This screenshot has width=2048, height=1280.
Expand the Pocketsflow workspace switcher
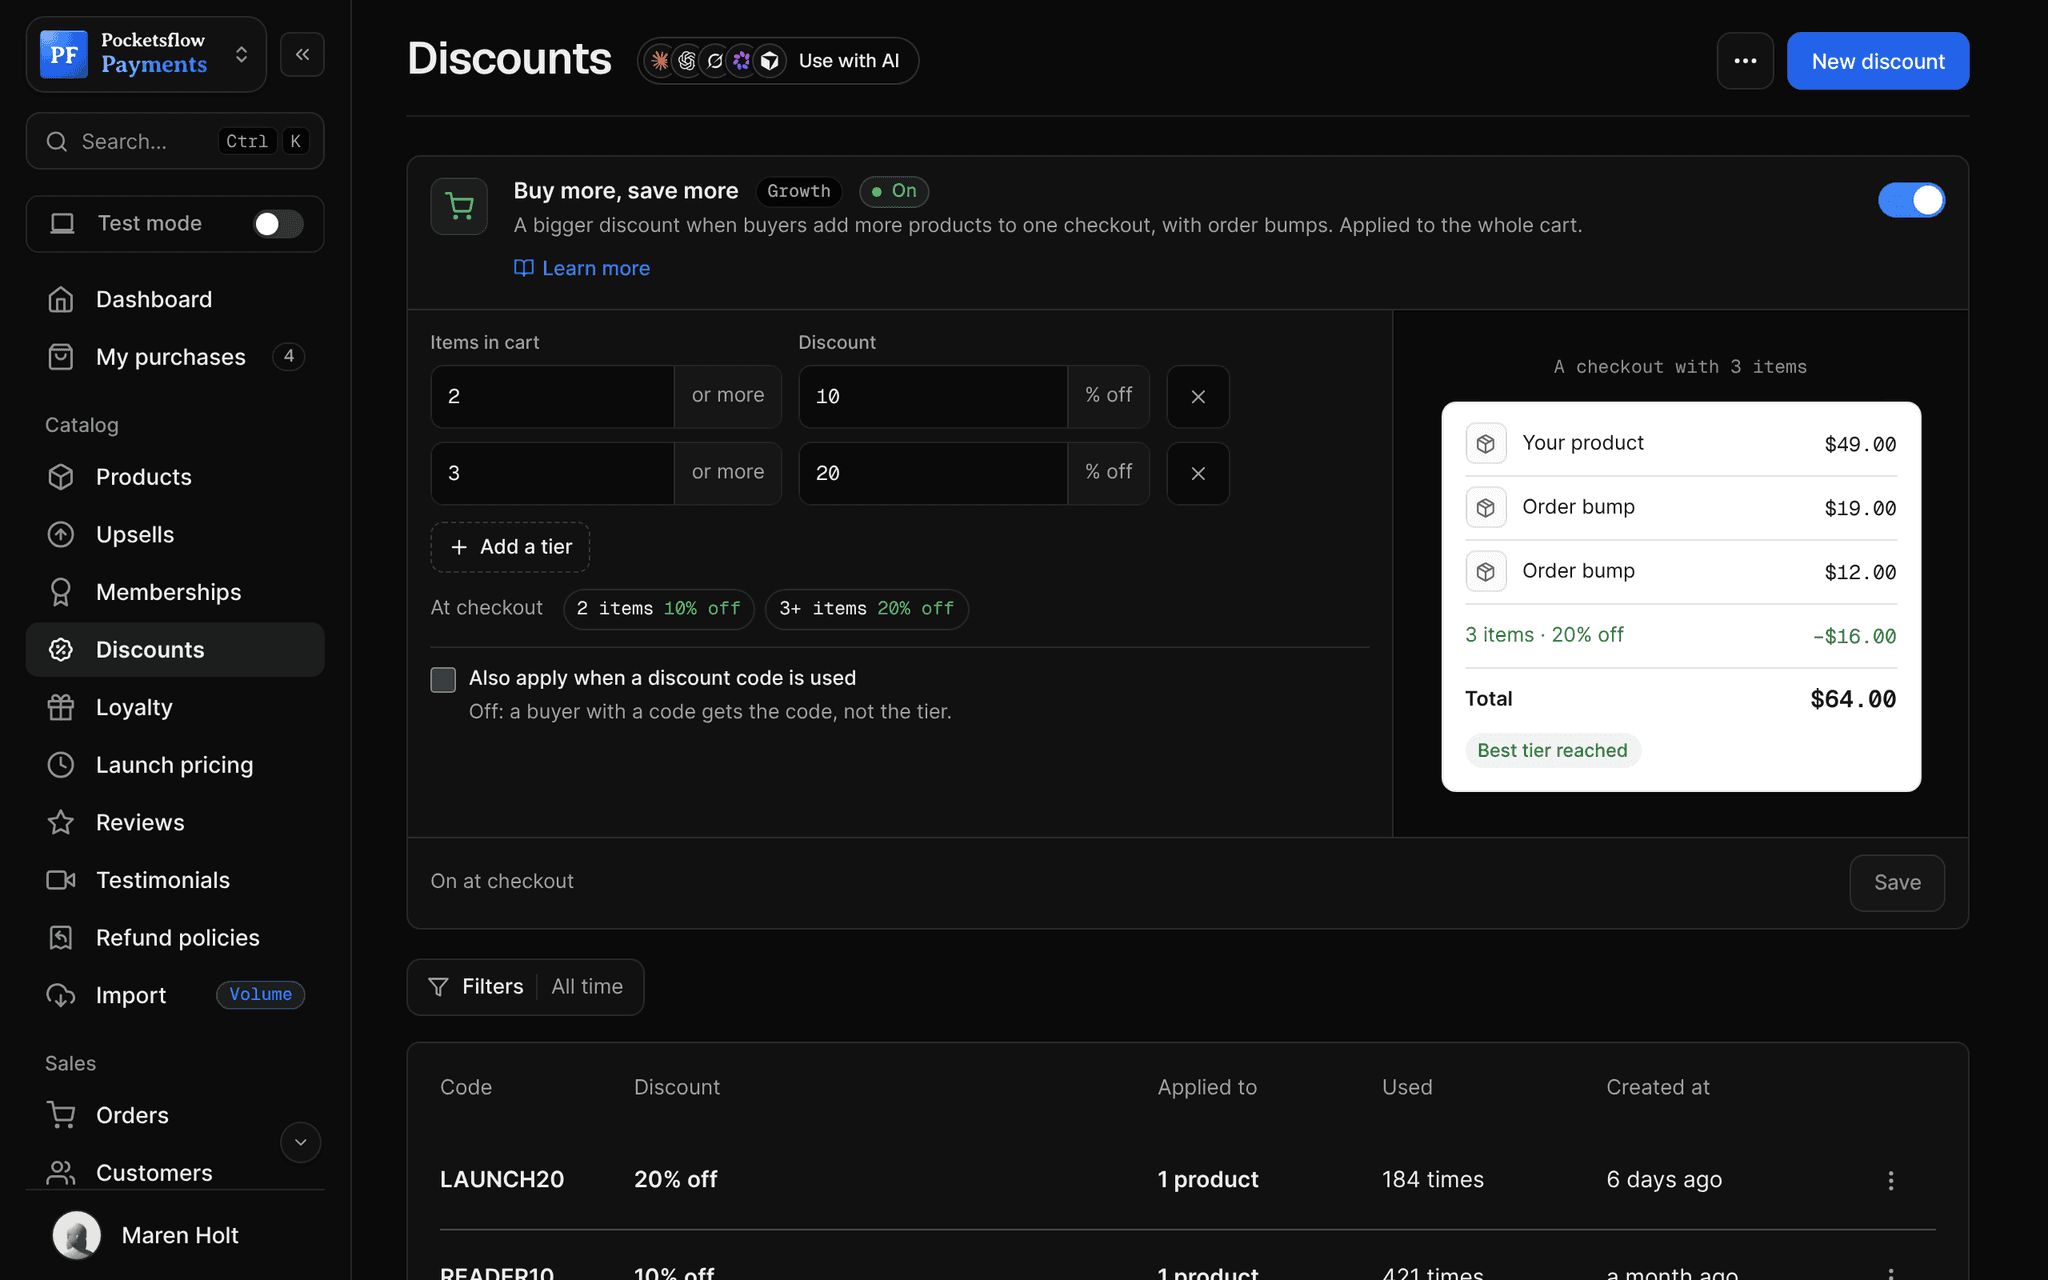[x=146, y=54]
